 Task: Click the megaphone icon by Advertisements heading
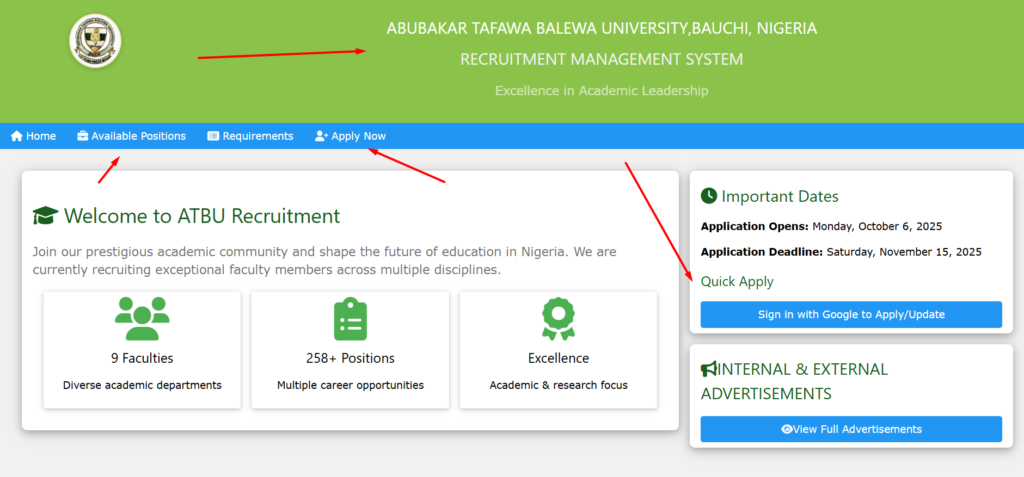click(709, 370)
